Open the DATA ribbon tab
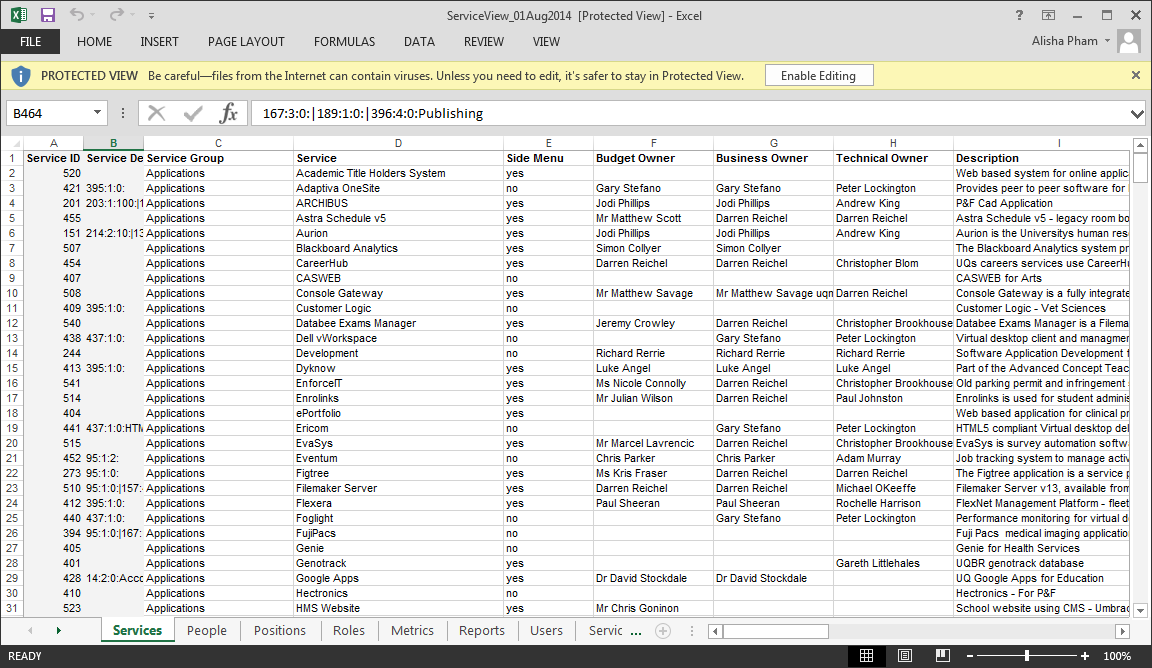The image size is (1152, 668). 420,42
